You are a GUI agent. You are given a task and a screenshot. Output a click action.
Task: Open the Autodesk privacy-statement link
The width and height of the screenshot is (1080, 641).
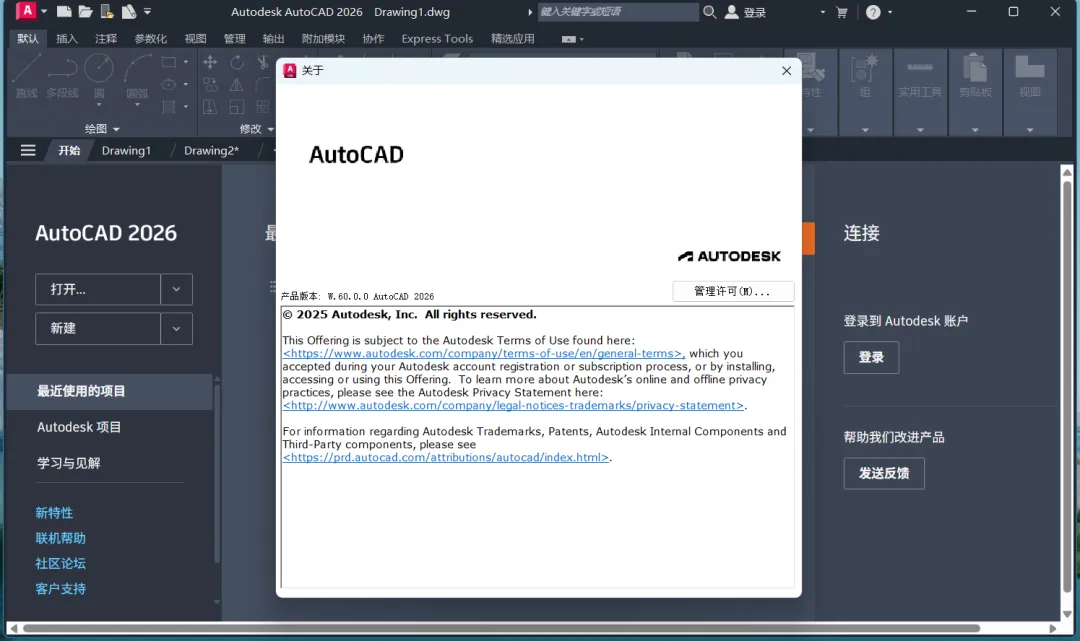(513, 406)
